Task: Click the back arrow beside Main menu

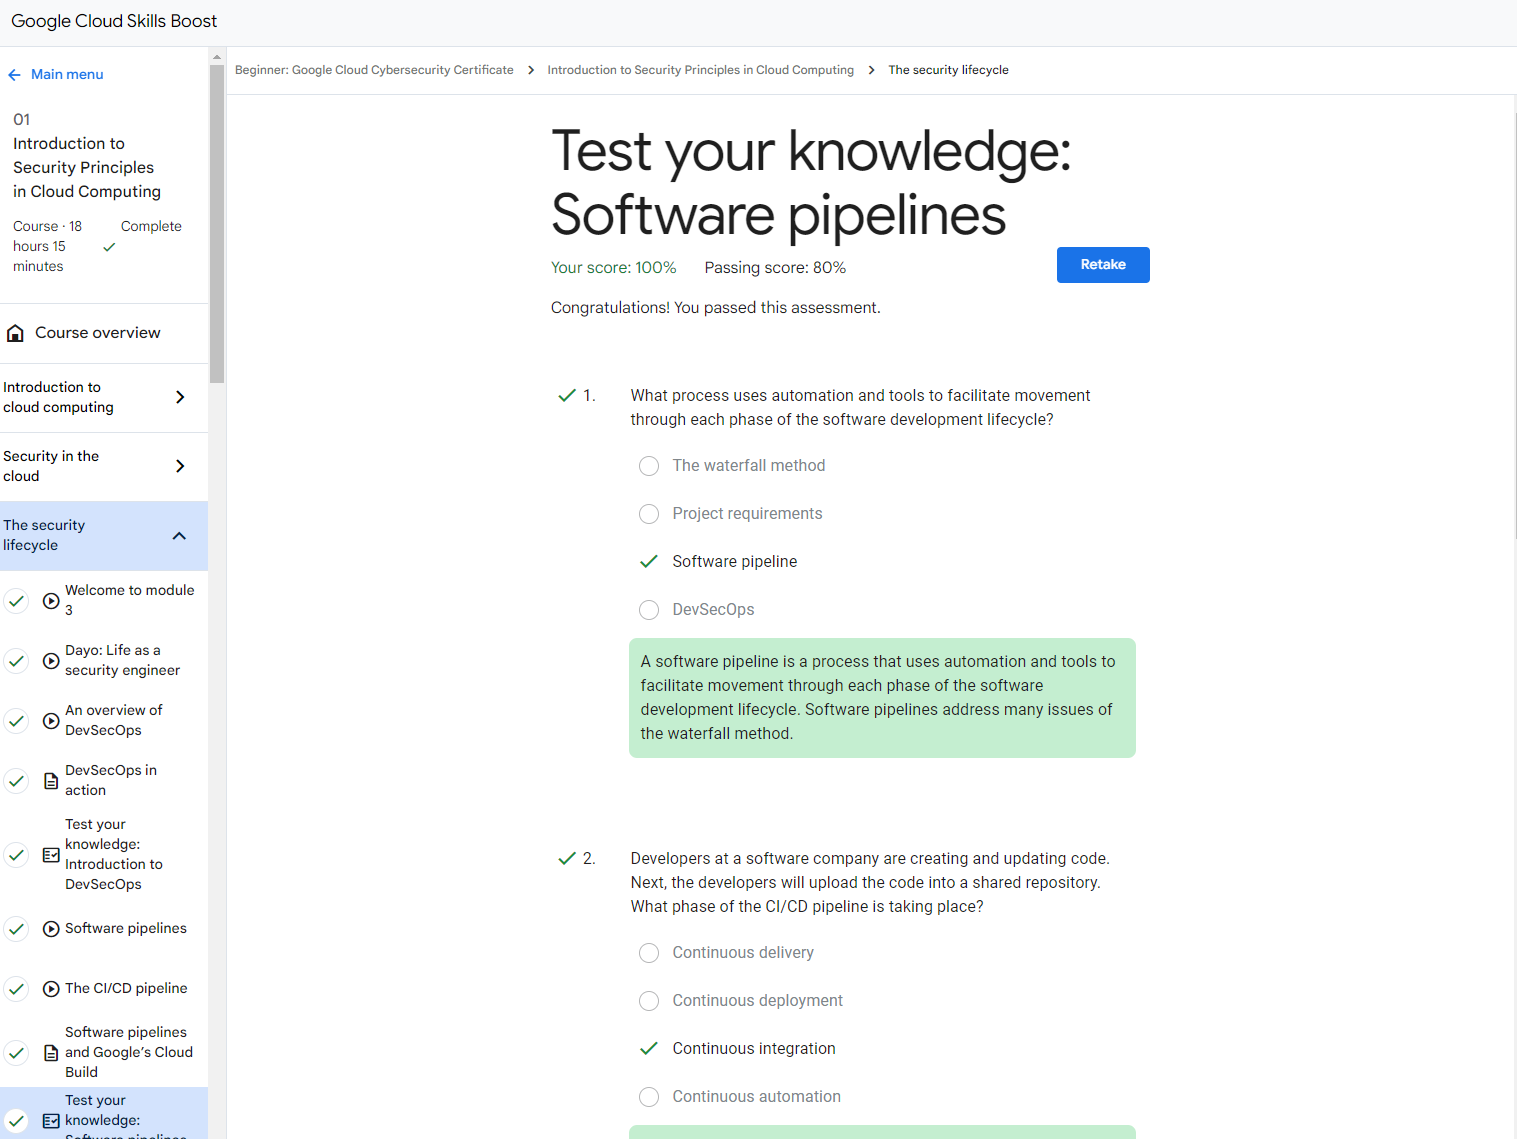Action: 14,75
